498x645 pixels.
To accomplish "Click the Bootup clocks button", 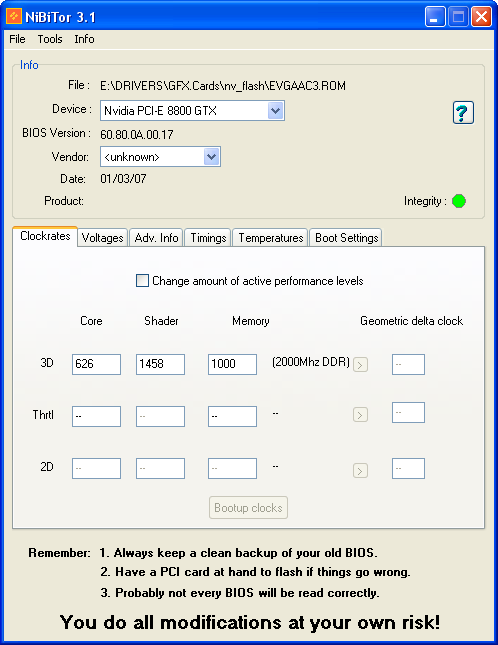I will pyautogui.click(x=248, y=508).
